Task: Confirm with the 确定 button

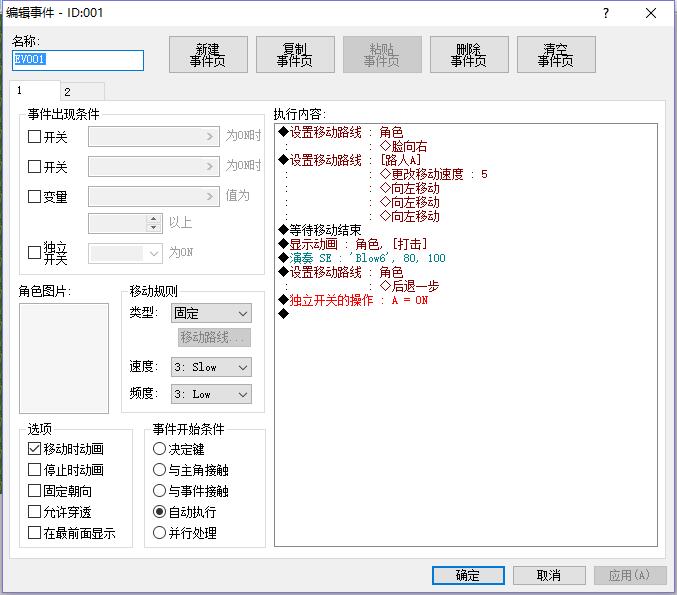Action: tap(468, 575)
